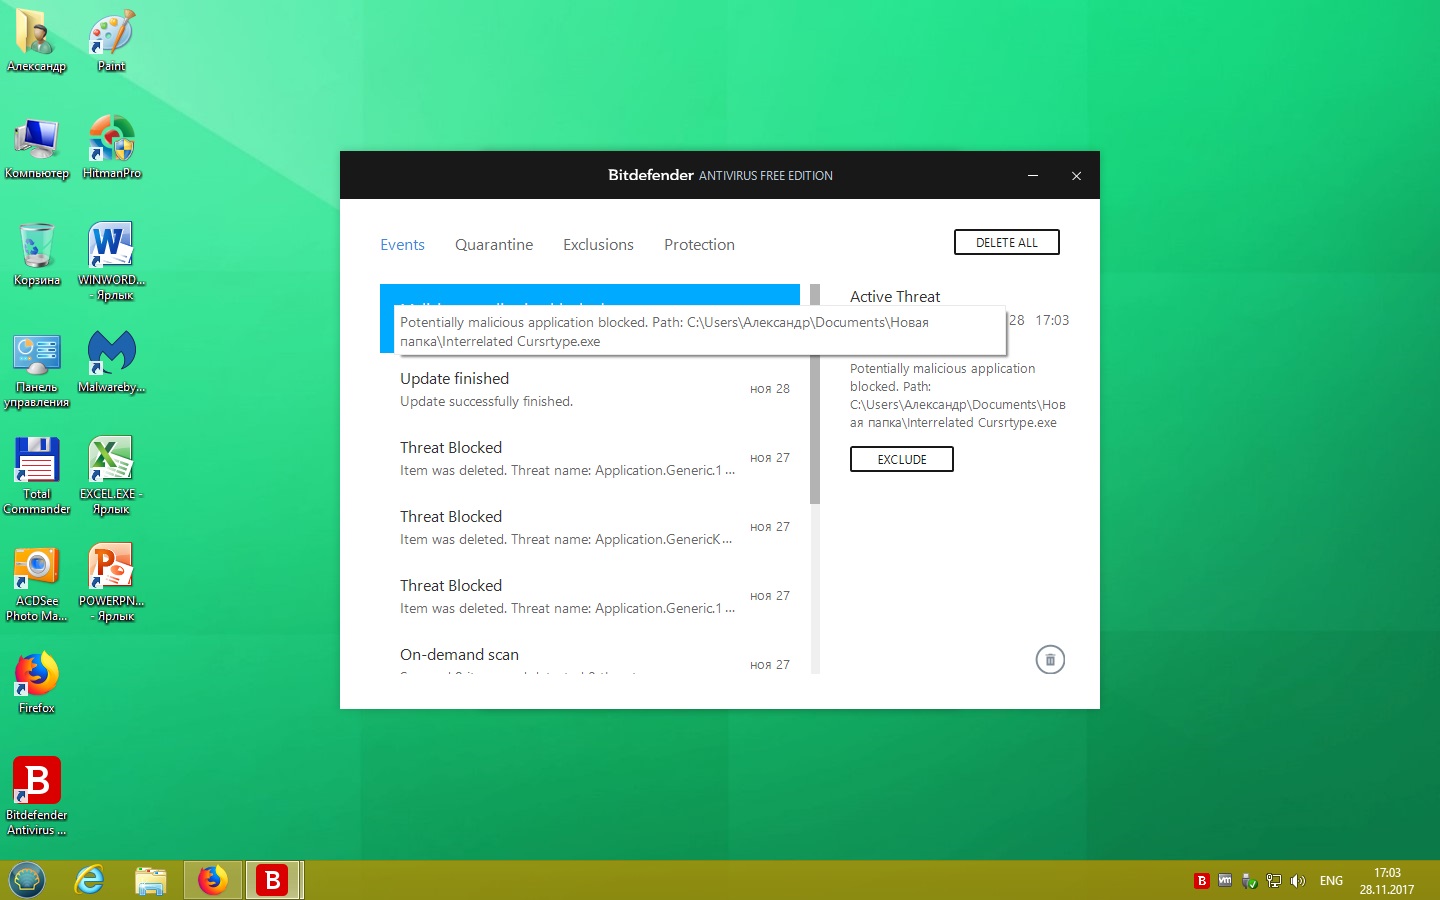Launch HitmanPro from the desktop
1440x900 pixels.
111,148
